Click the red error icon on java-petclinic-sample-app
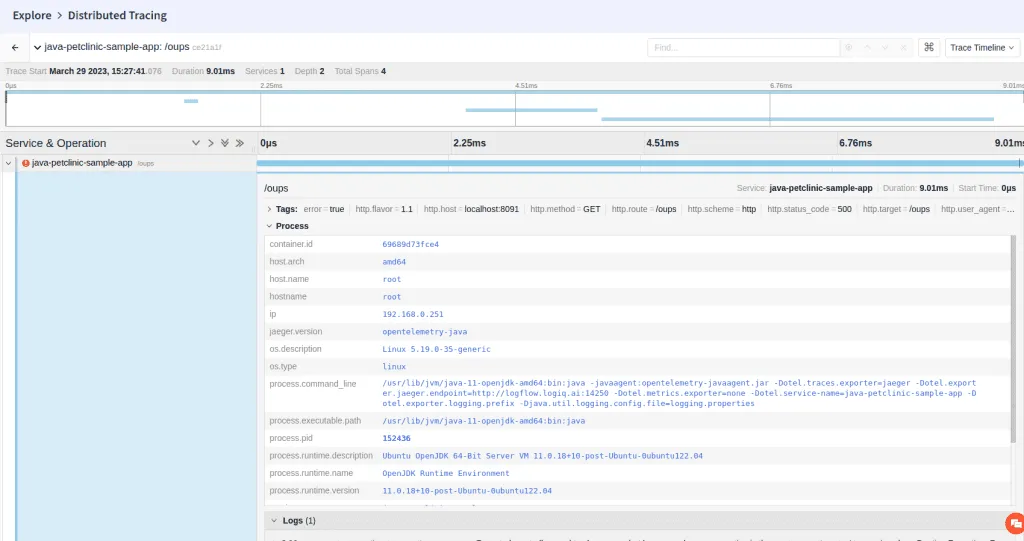The width and height of the screenshot is (1024, 541). (26, 163)
